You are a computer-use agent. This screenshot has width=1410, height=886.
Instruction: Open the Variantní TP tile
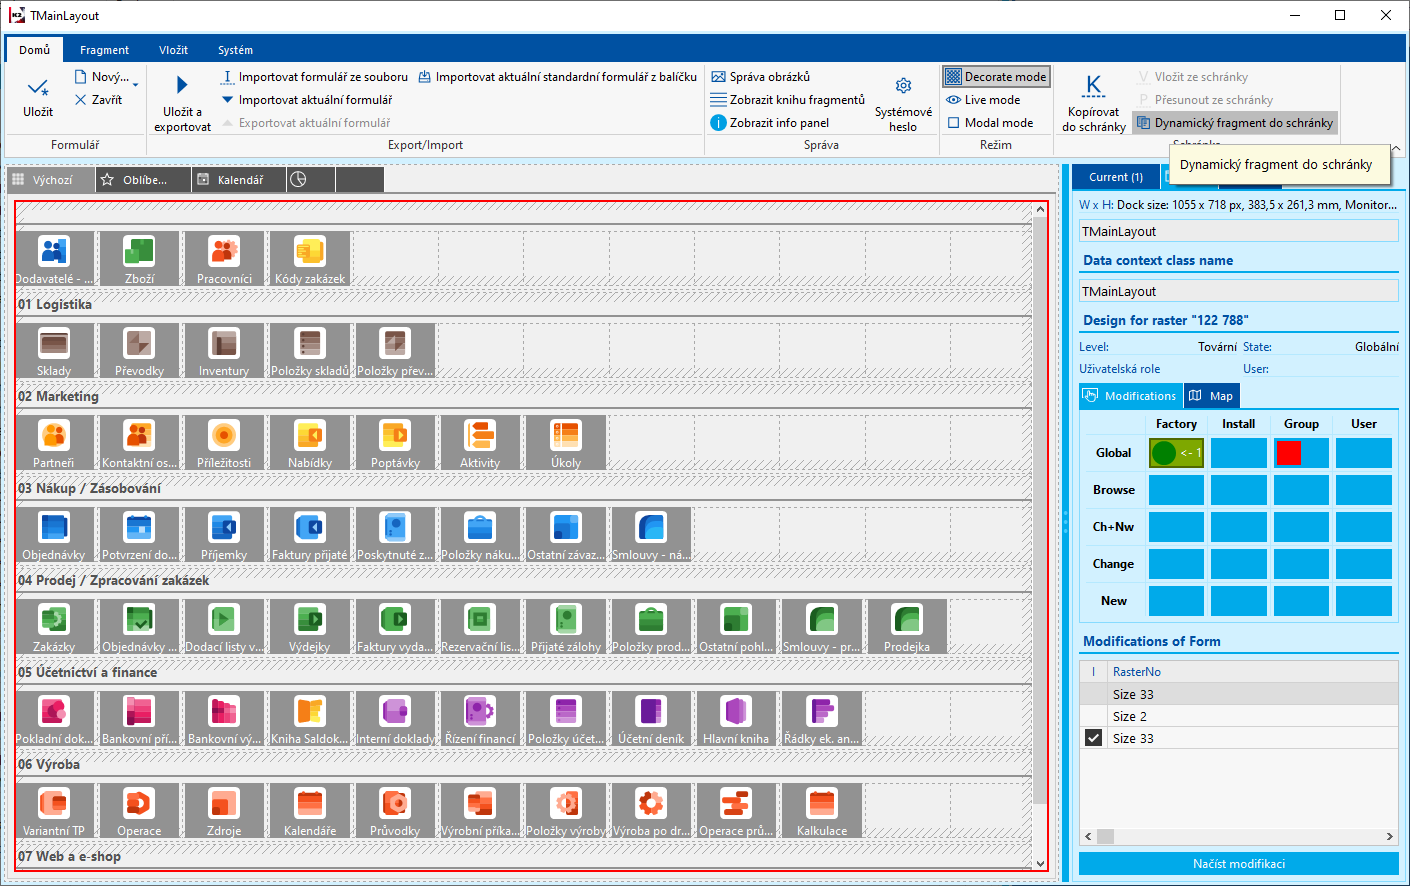coord(54,811)
